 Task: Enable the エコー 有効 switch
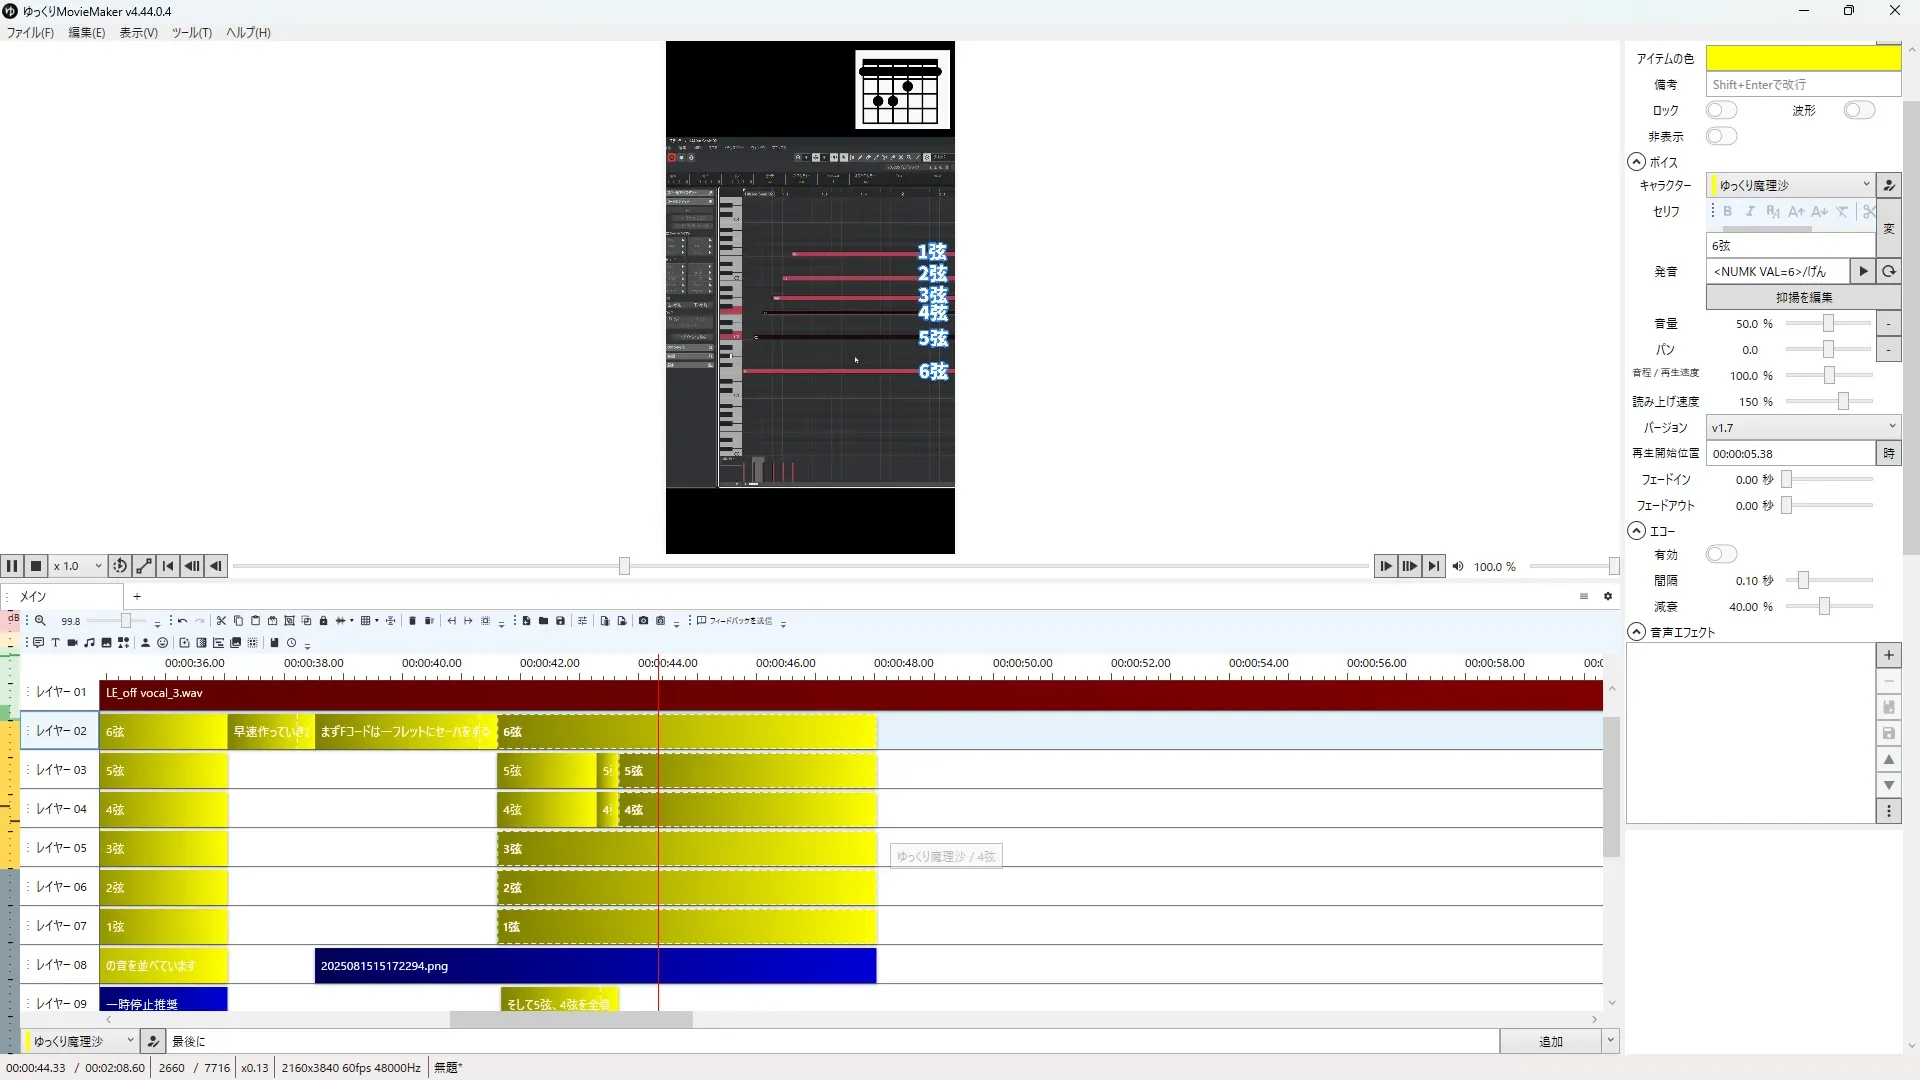1721,554
